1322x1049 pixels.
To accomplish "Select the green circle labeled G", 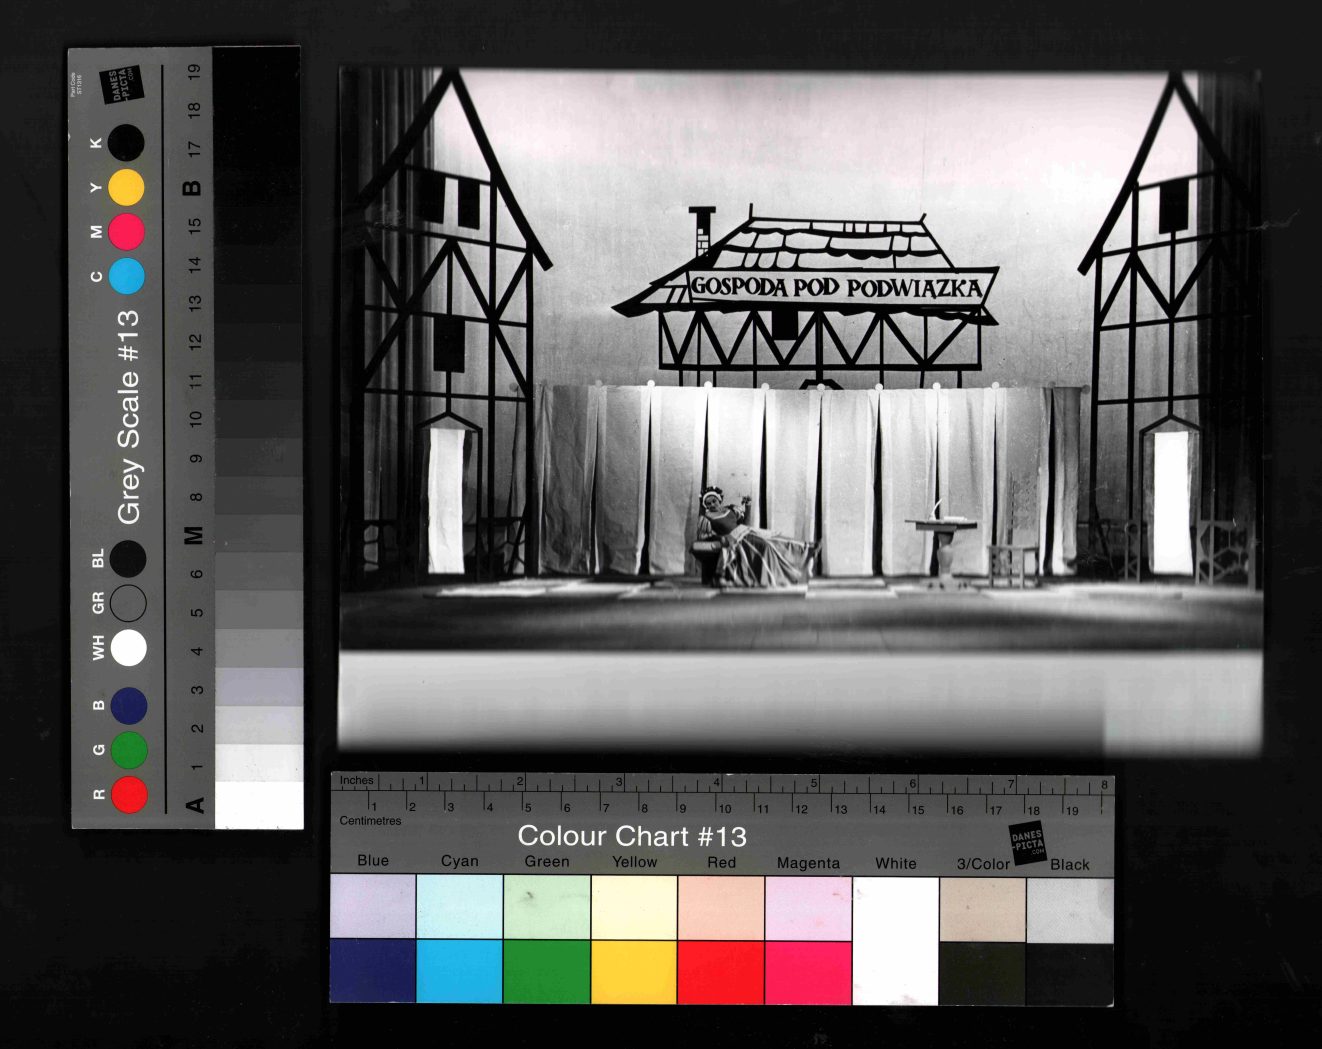I will pyautogui.click(x=129, y=750).
